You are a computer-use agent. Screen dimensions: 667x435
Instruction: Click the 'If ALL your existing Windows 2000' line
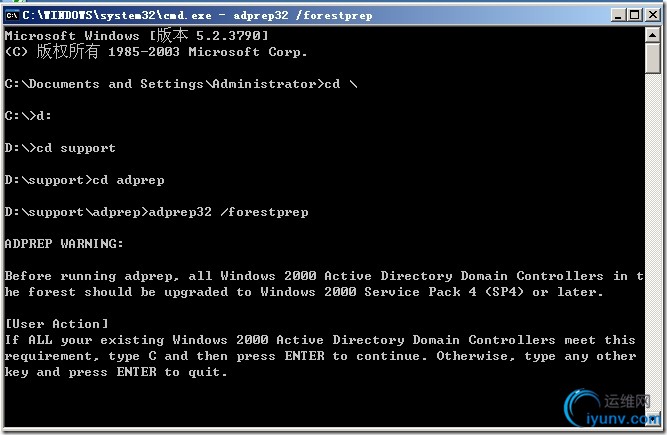tap(320, 340)
